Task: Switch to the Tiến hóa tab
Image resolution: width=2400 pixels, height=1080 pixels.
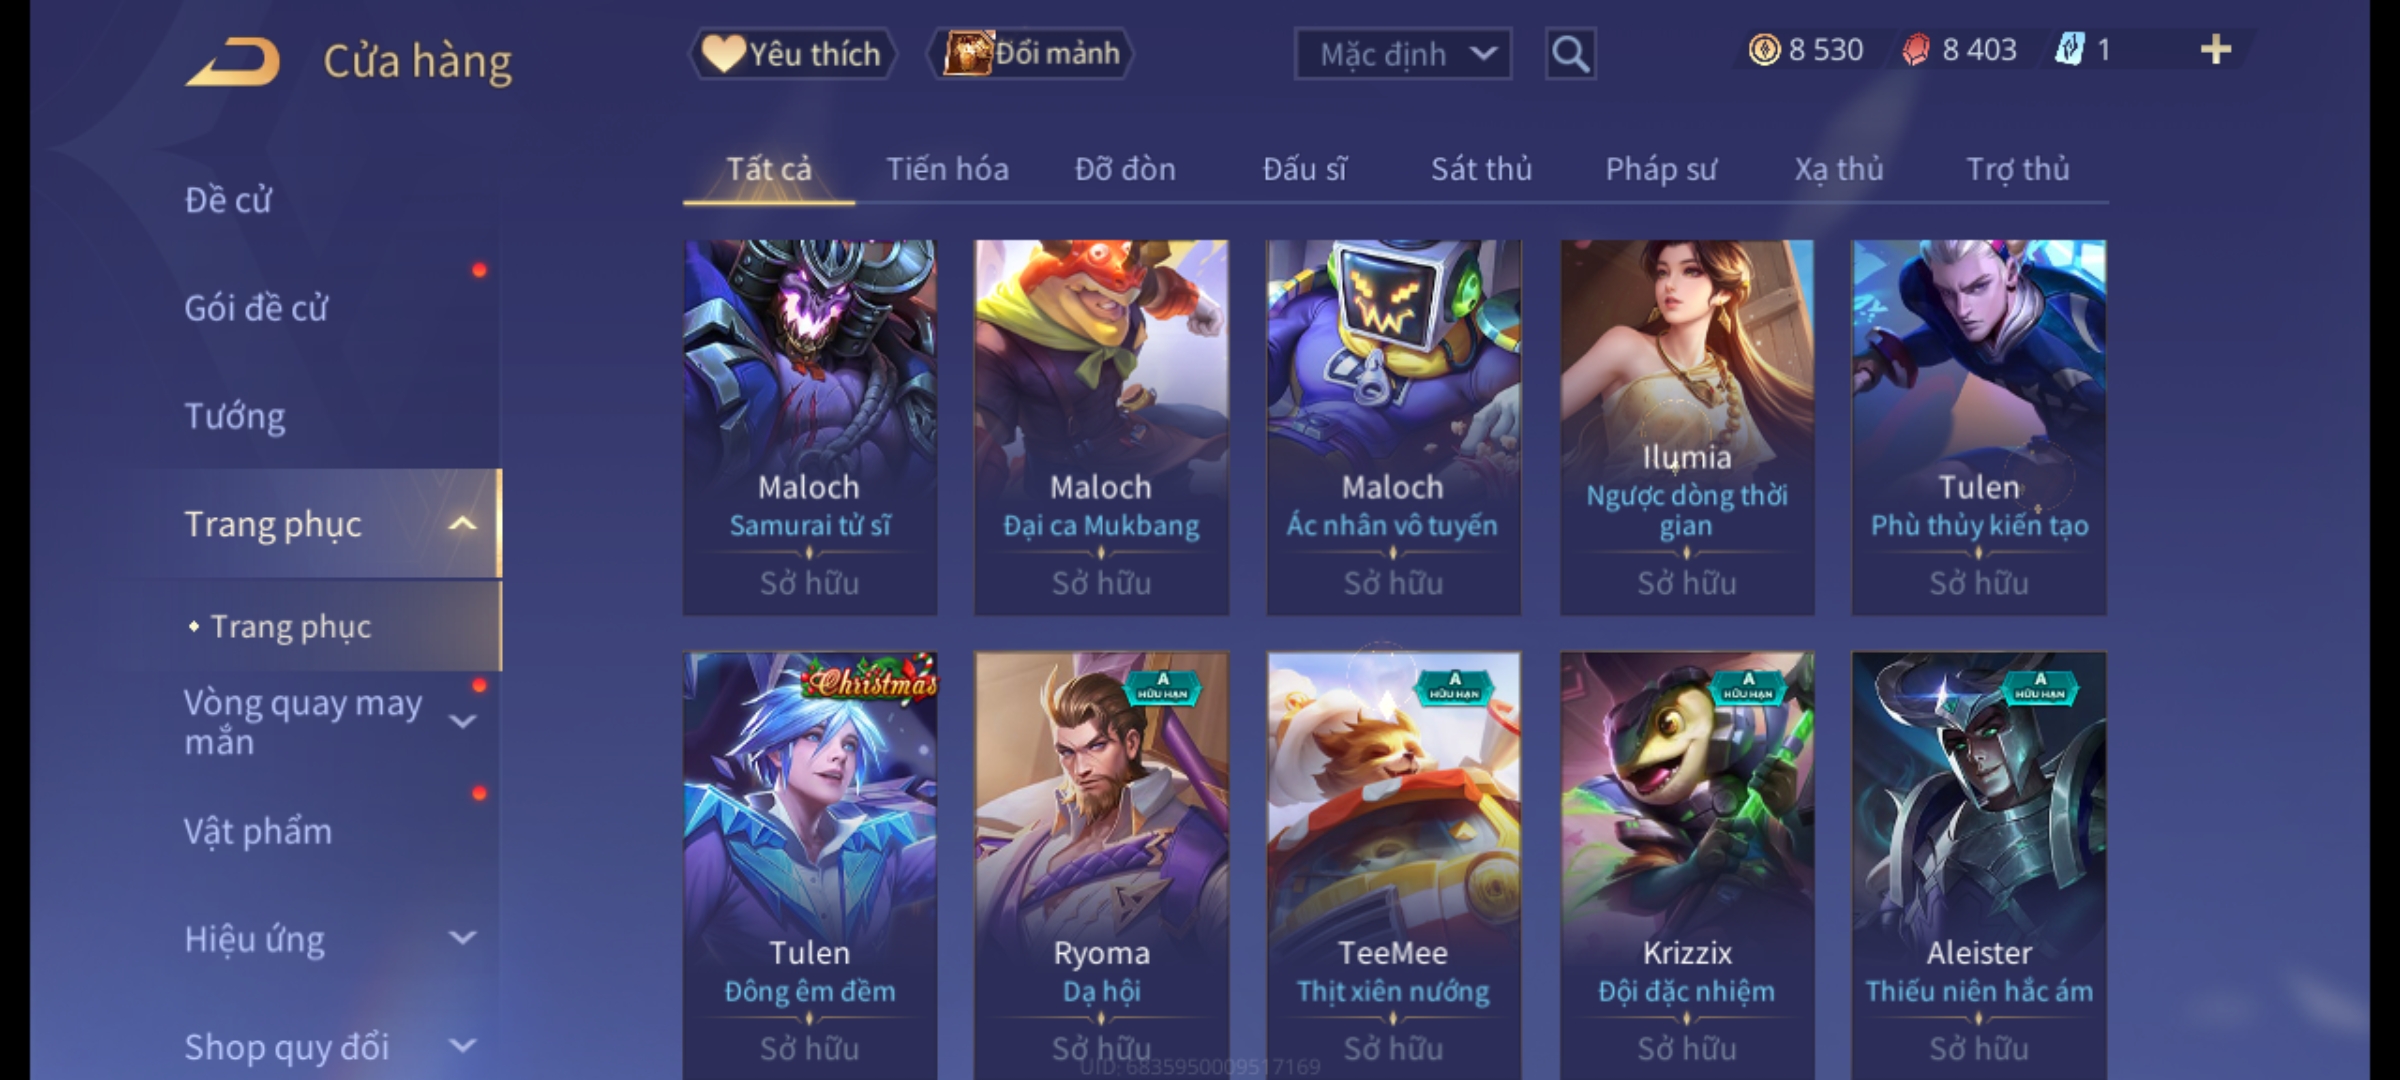Action: (x=947, y=169)
